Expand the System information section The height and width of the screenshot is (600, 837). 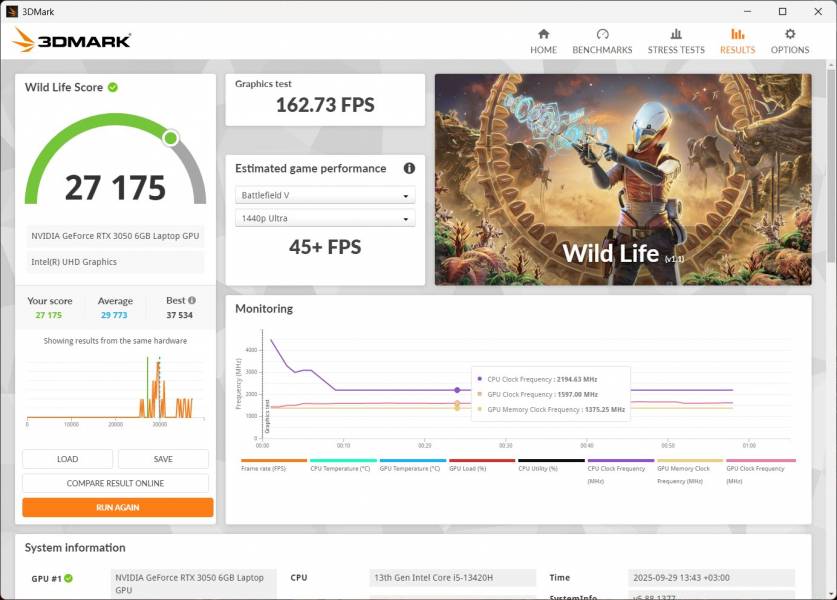tap(75, 548)
